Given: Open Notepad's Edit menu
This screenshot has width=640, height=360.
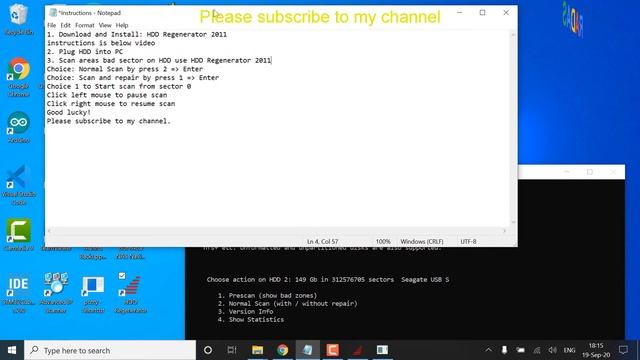Looking at the screenshot, I should click(65, 25).
